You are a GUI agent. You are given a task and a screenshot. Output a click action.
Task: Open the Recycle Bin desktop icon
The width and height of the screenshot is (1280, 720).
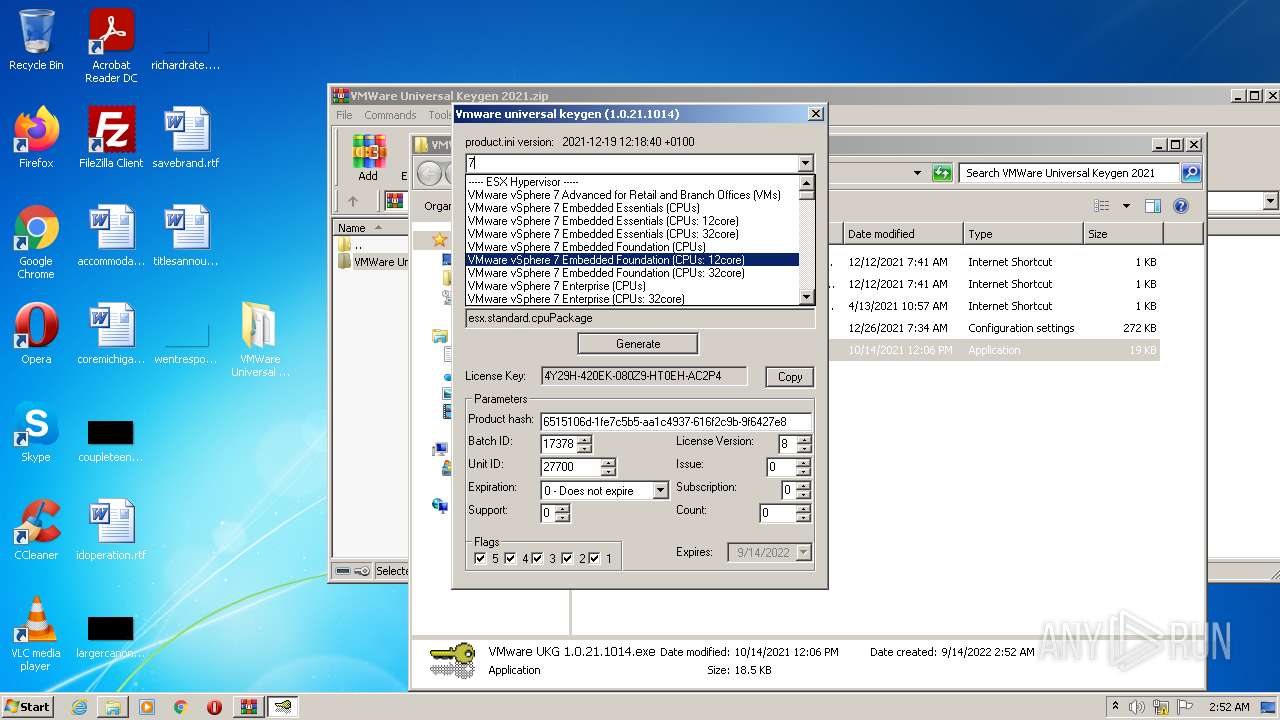coord(36,40)
